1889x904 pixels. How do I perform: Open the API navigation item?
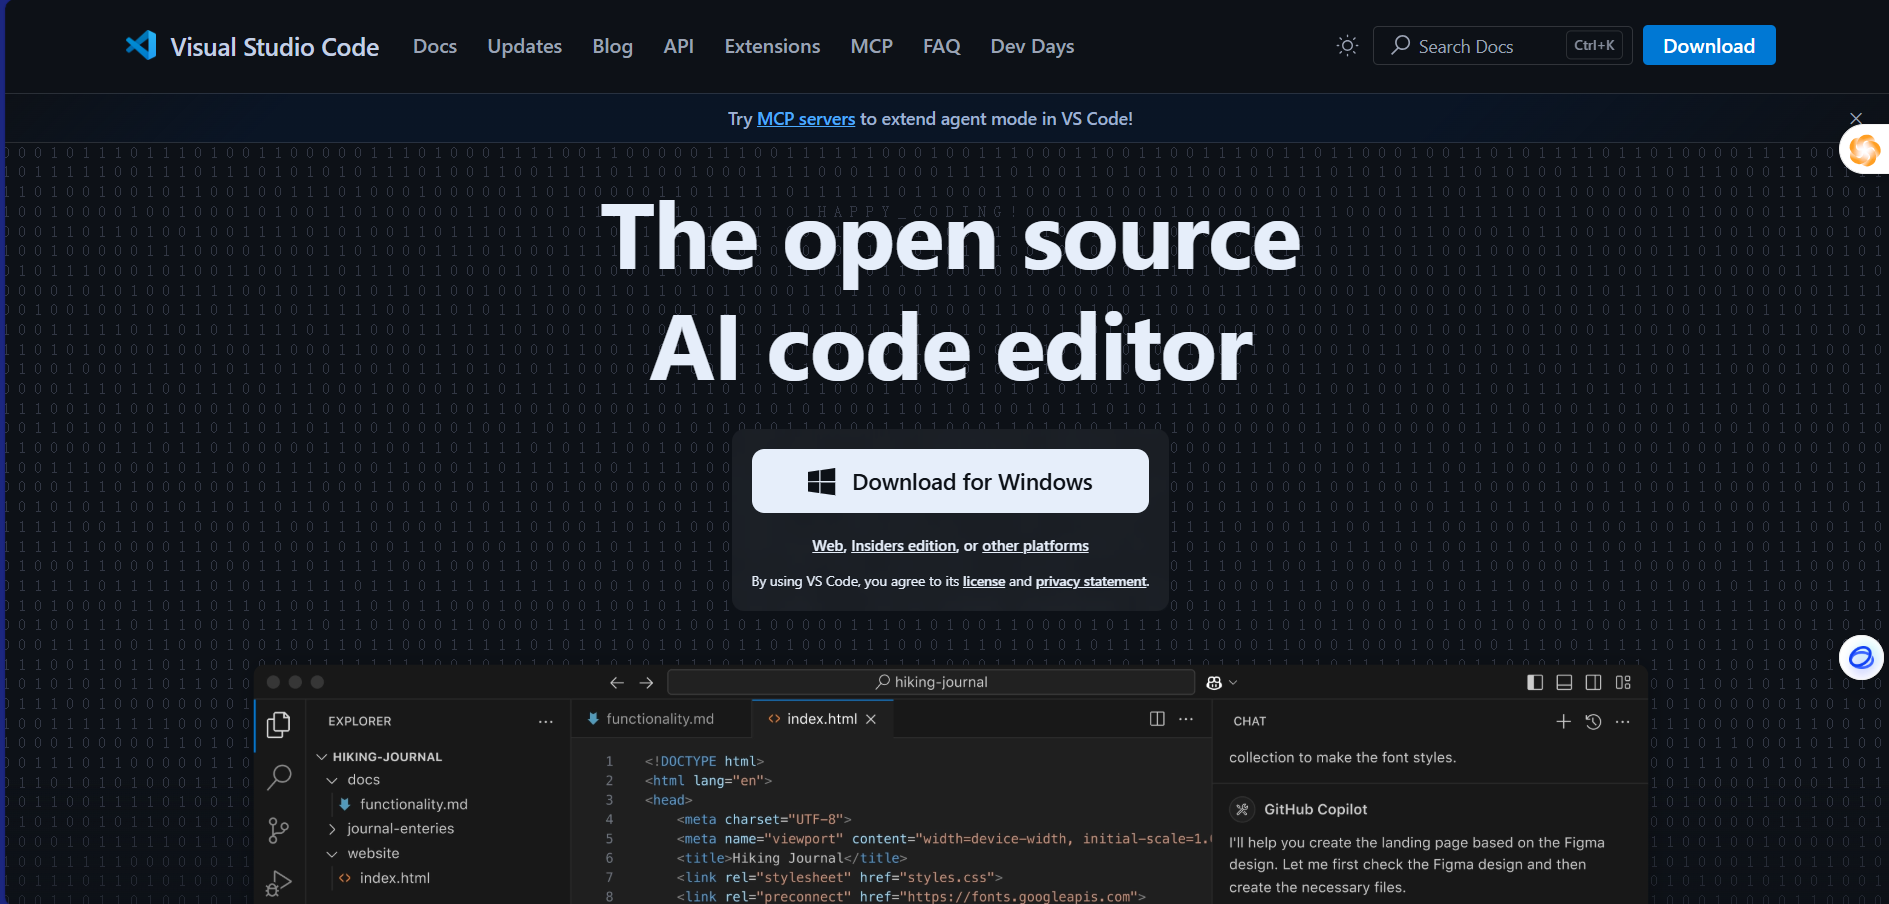point(679,46)
